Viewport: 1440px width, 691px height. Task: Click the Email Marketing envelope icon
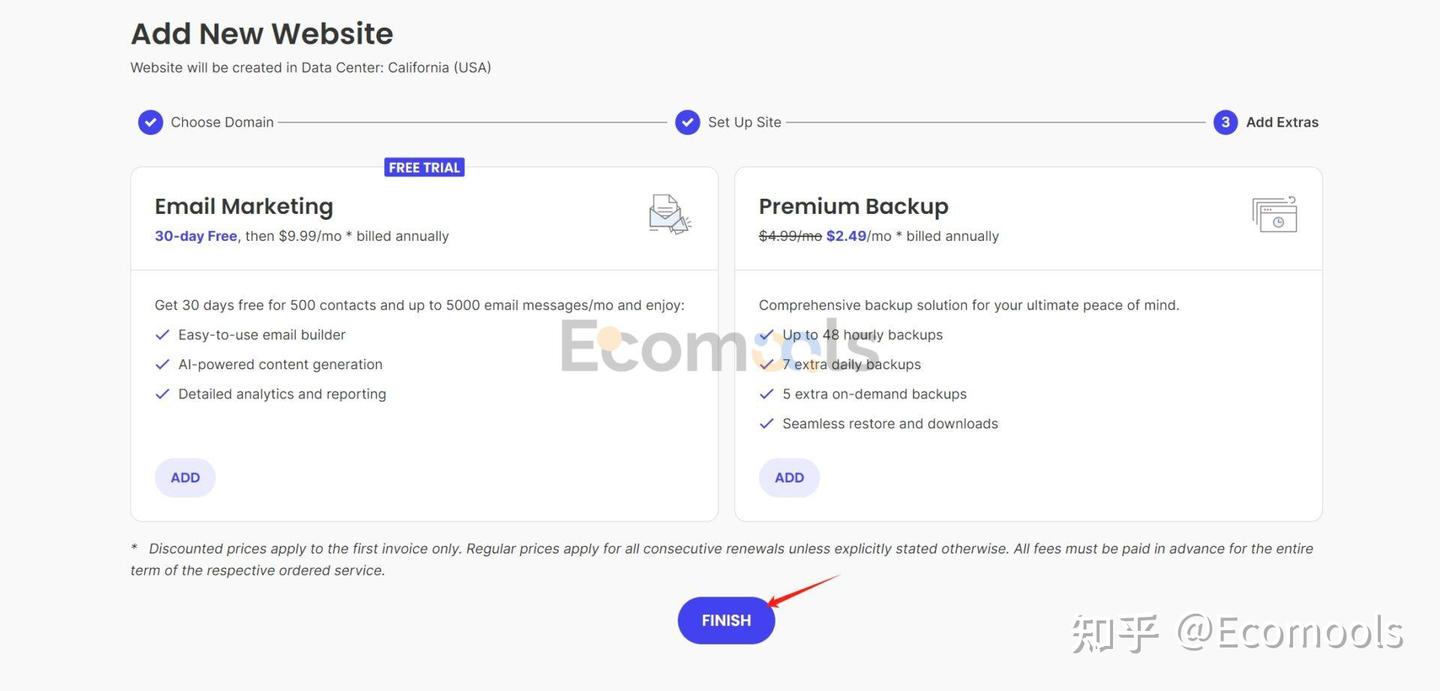point(669,214)
